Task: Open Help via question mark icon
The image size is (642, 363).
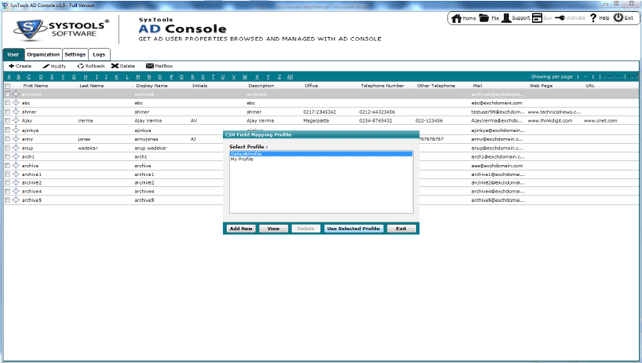Action: pos(593,18)
